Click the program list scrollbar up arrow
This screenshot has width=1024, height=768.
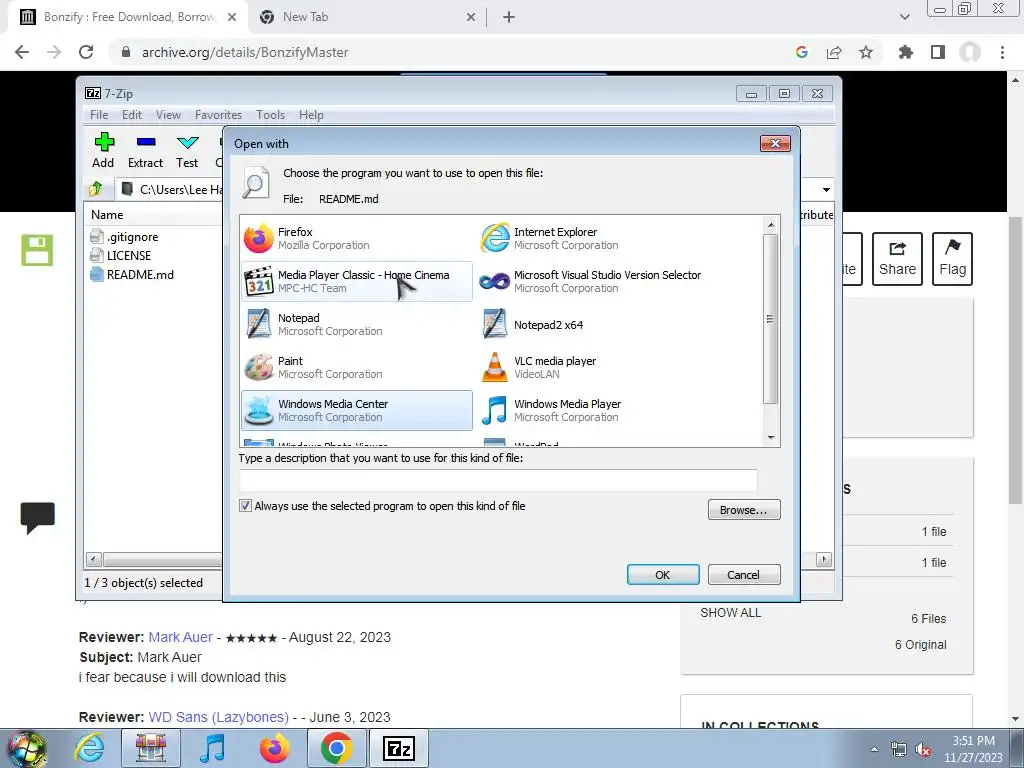(771, 225)
